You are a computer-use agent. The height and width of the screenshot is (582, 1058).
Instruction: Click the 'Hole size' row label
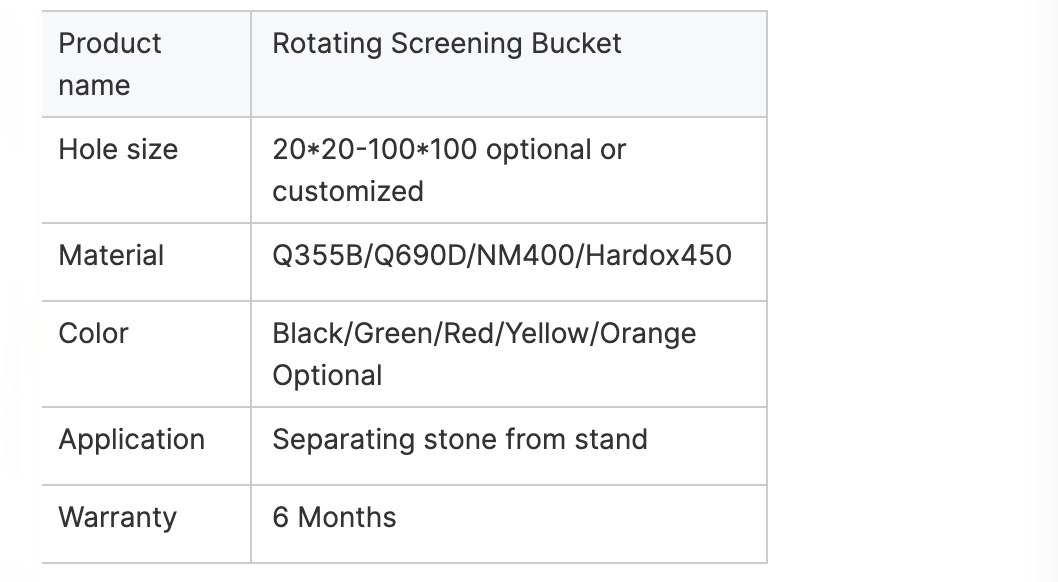coord(118,149)
